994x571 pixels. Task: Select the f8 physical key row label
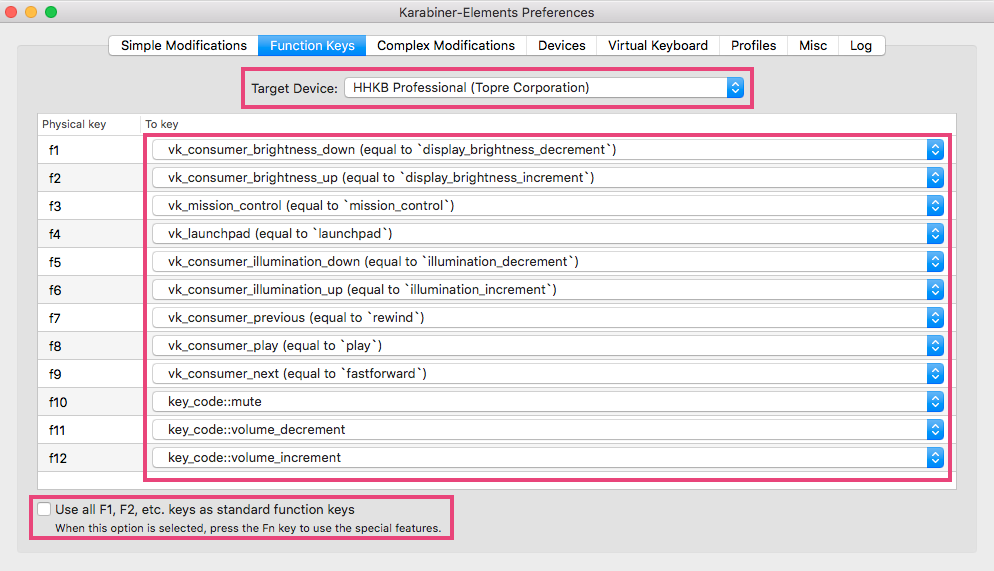[x=55, y=346]
